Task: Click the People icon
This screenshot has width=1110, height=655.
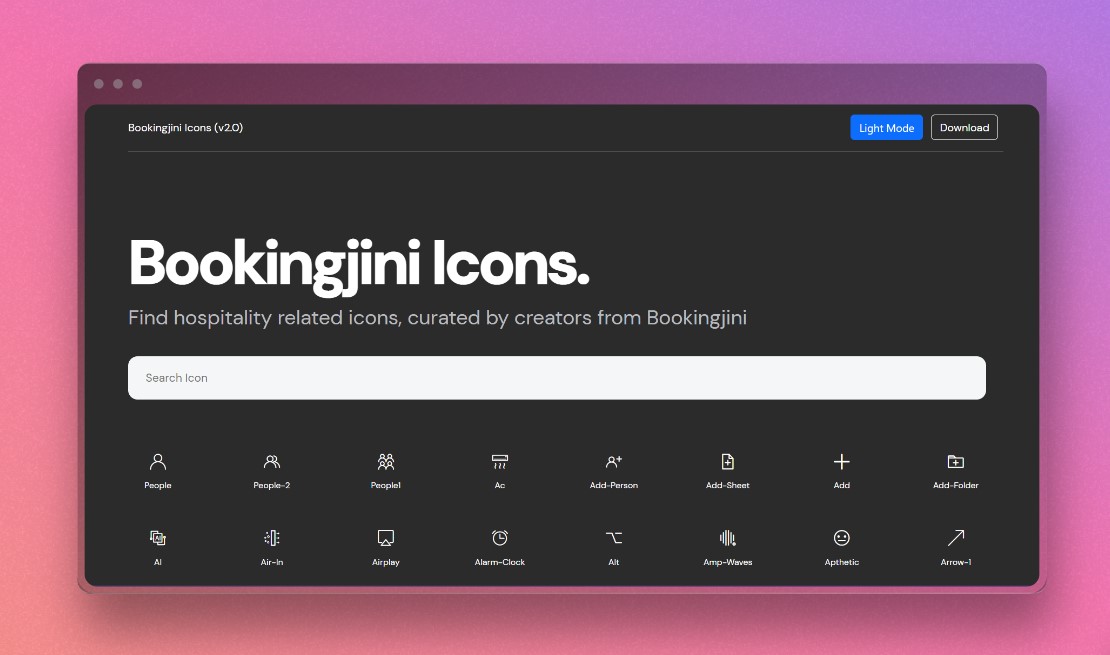Action: (158, 462)
